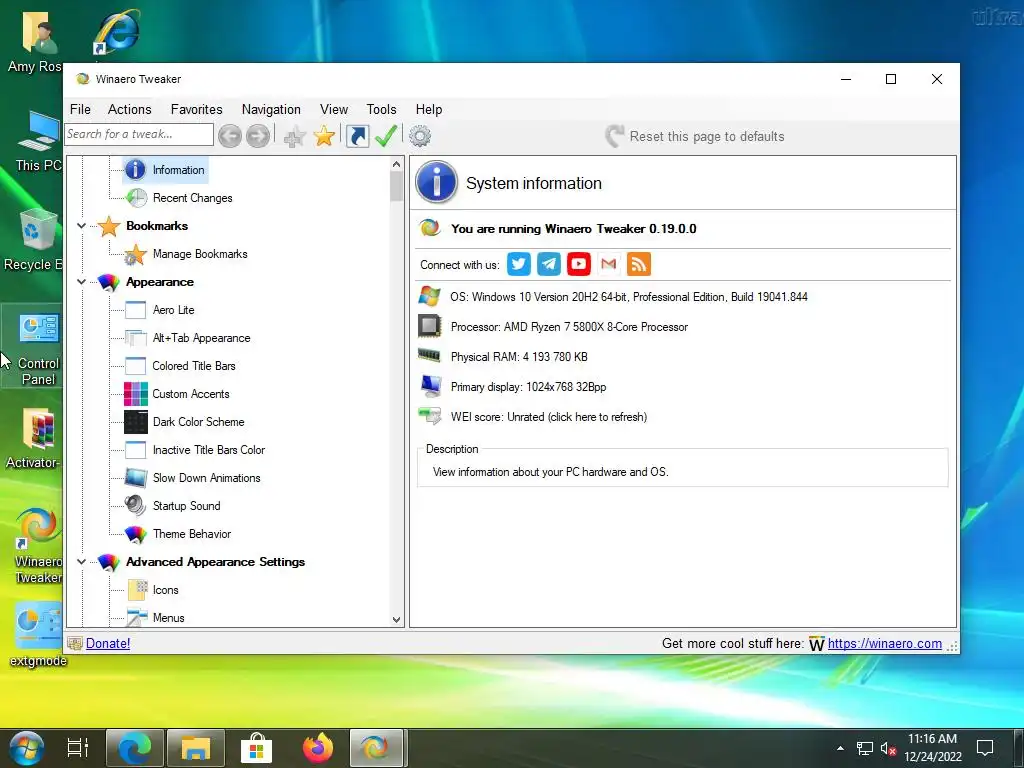
Task: Open the Actions menu
Action: click(129, 110)
